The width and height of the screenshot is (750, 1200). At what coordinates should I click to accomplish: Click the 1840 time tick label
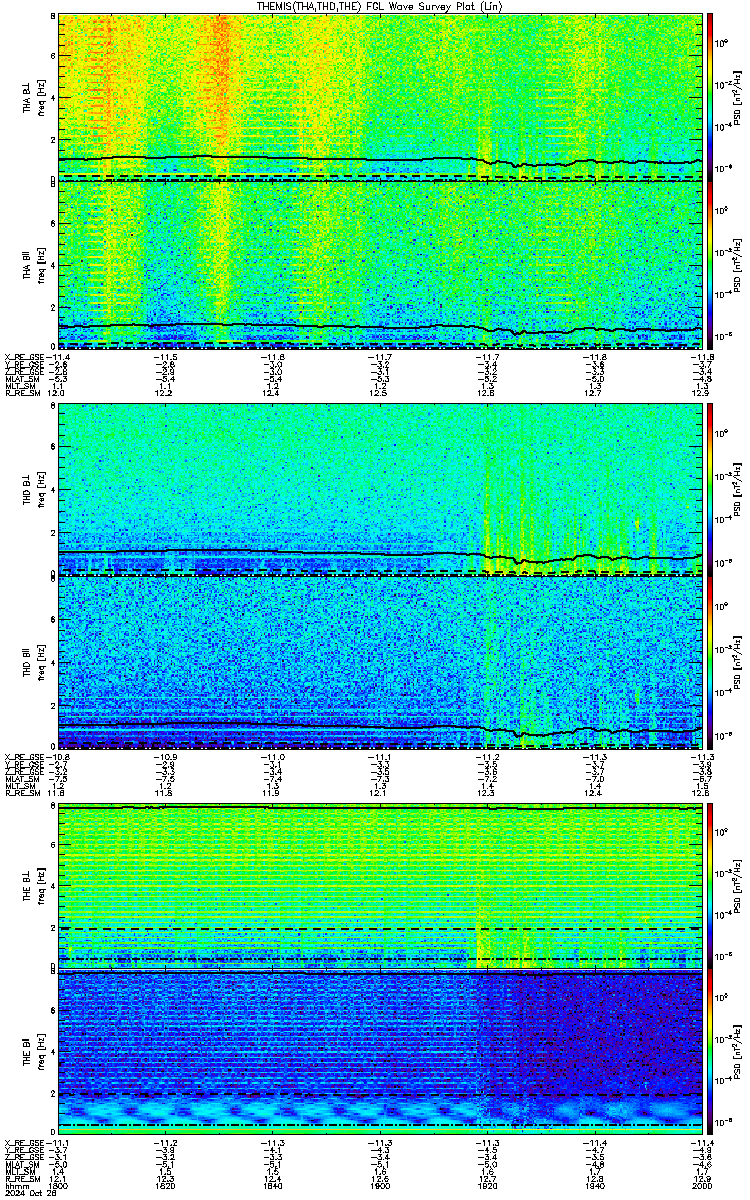[273, 1187]
